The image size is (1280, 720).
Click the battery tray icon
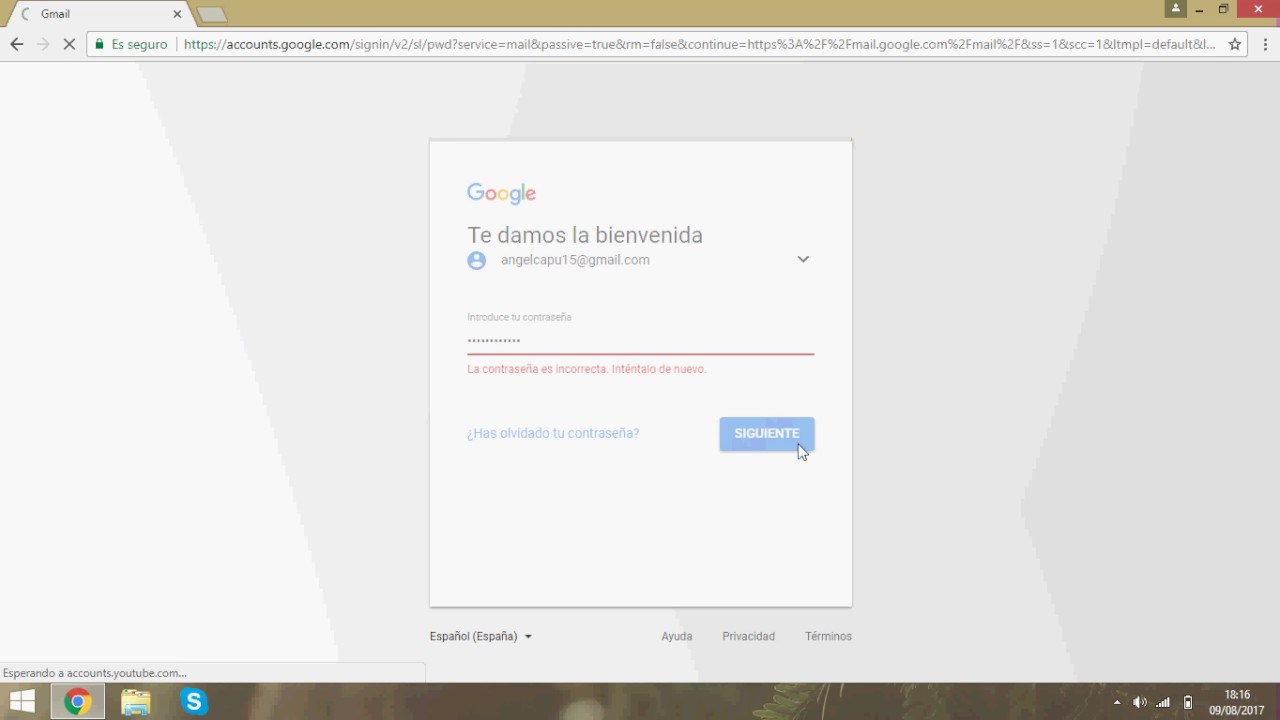coord(1188,702)
